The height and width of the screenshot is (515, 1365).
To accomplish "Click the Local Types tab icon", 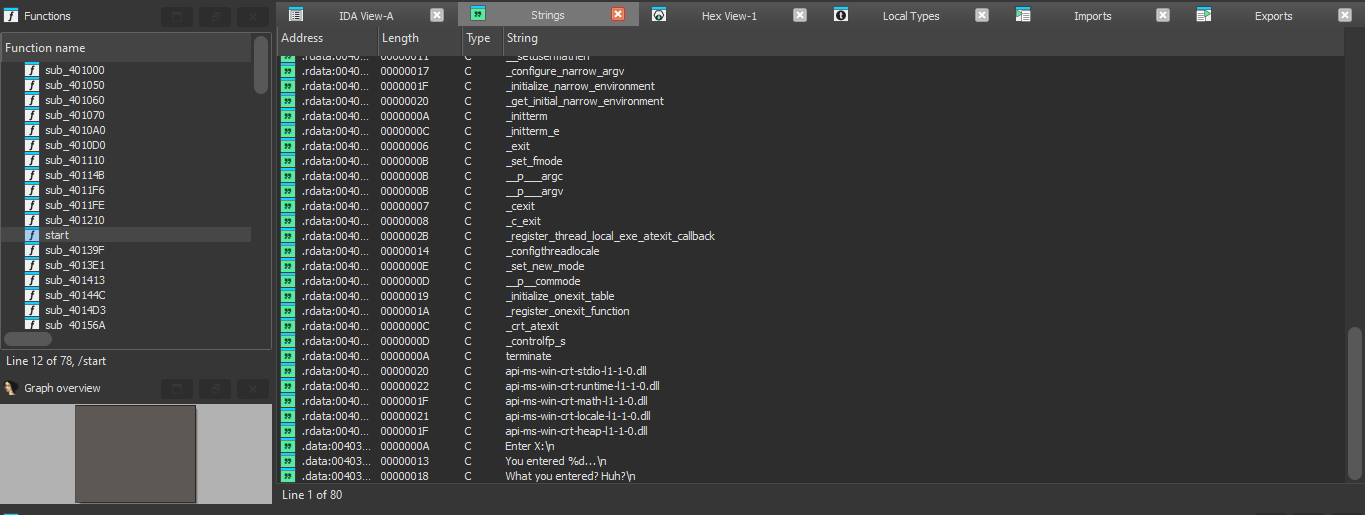I will [x=841, y=15].
